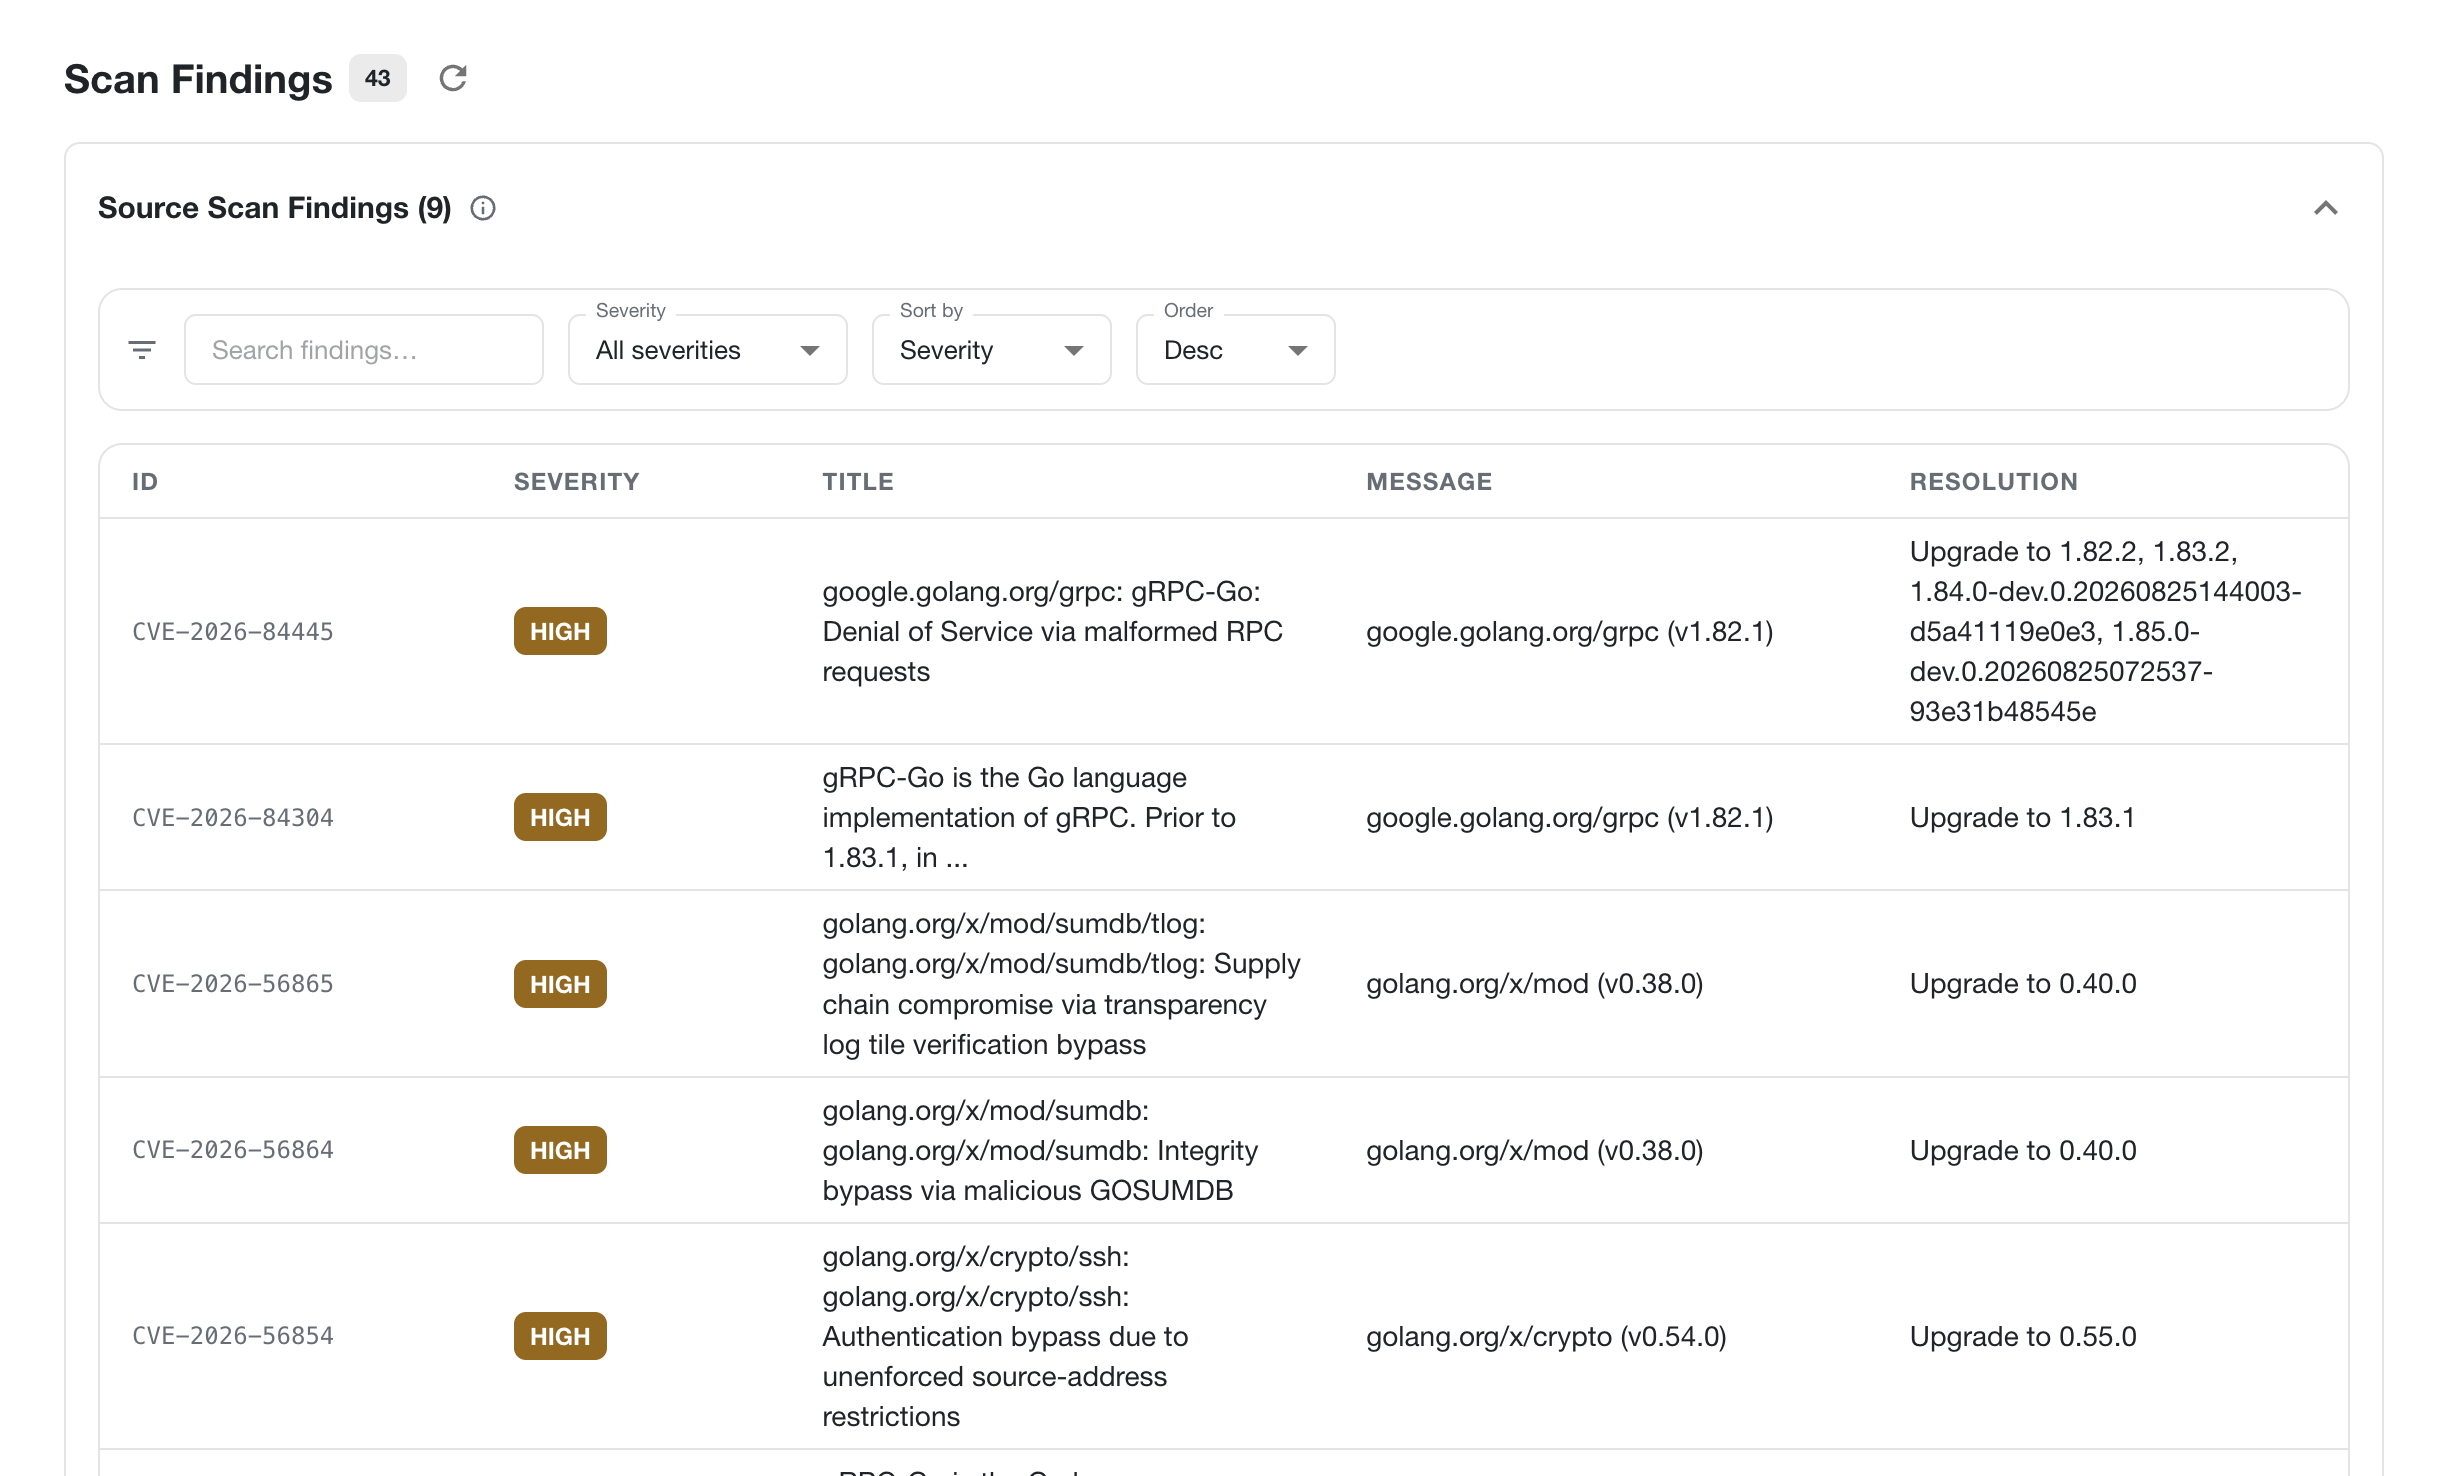Select finding ID CVE-2026-56854

tap(233, 1336)
